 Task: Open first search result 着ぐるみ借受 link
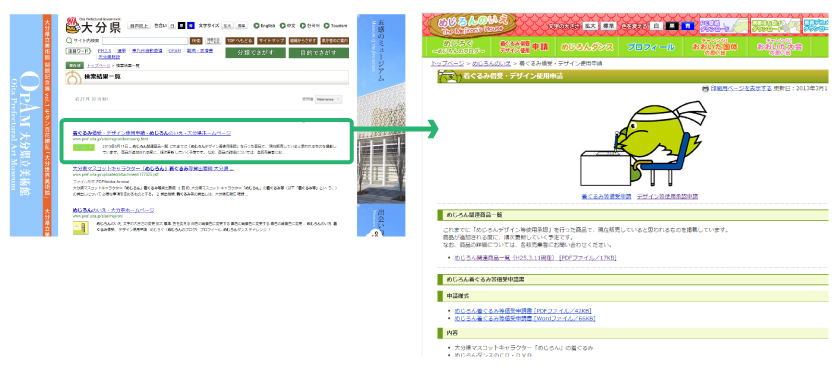pos(152,132)
